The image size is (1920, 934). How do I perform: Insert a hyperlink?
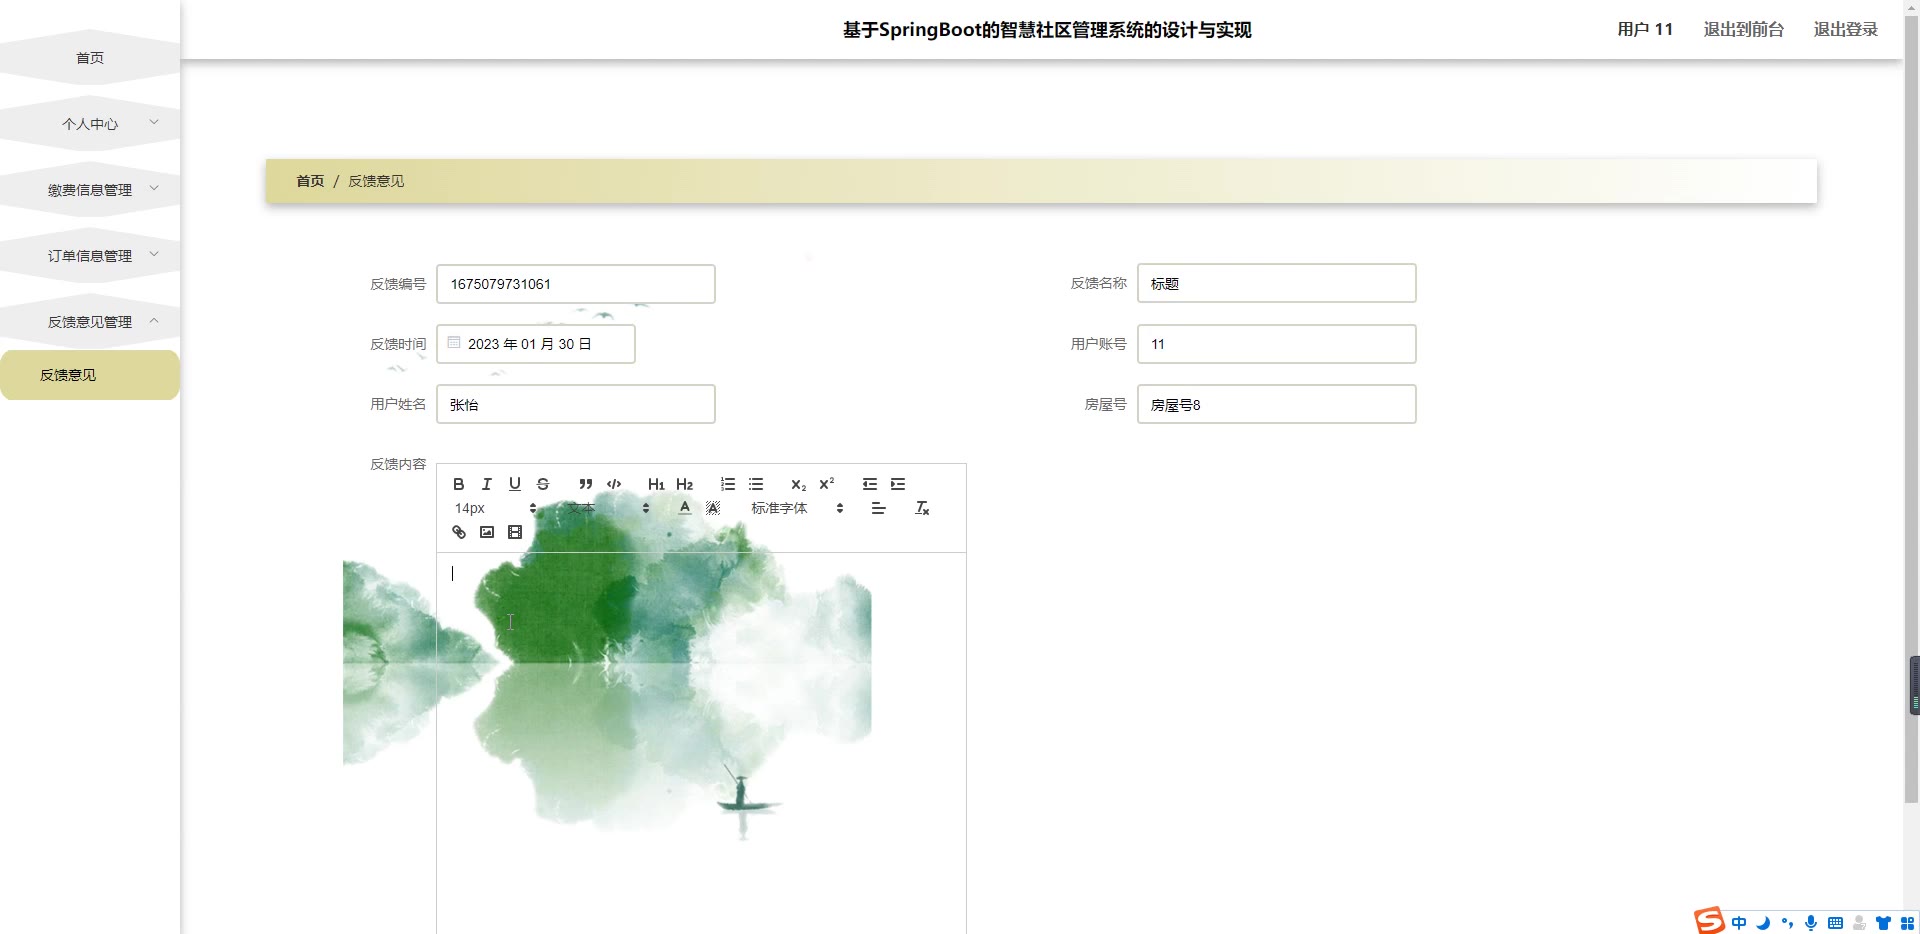(x=459, y=532)
